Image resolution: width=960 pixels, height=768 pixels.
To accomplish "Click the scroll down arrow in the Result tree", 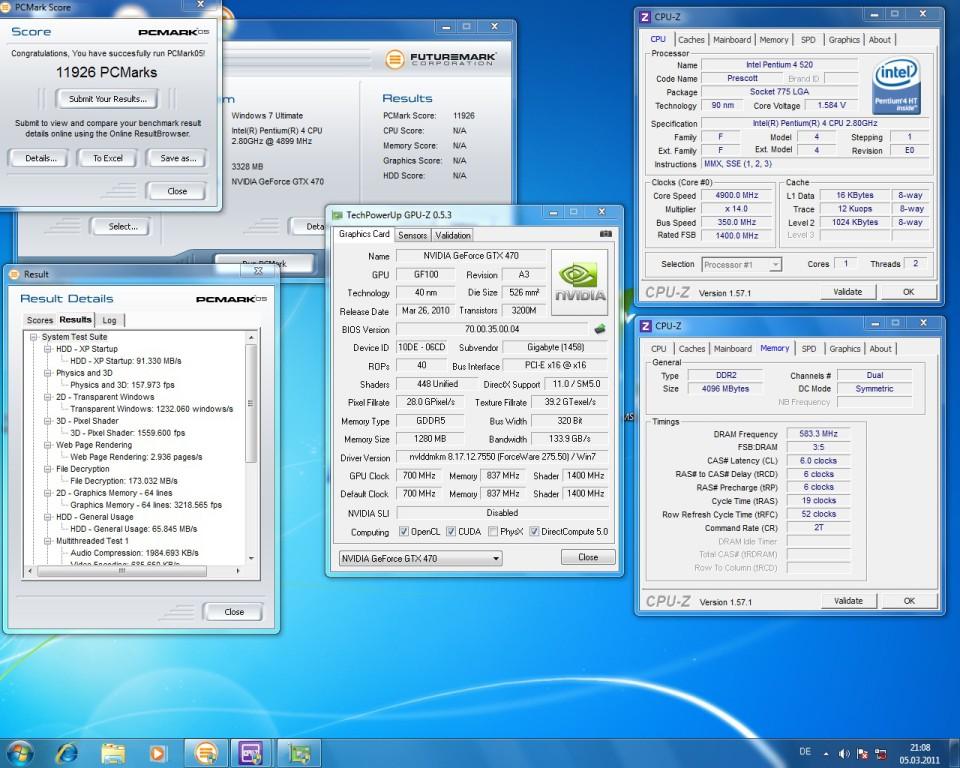I will (x=251, y=559).
